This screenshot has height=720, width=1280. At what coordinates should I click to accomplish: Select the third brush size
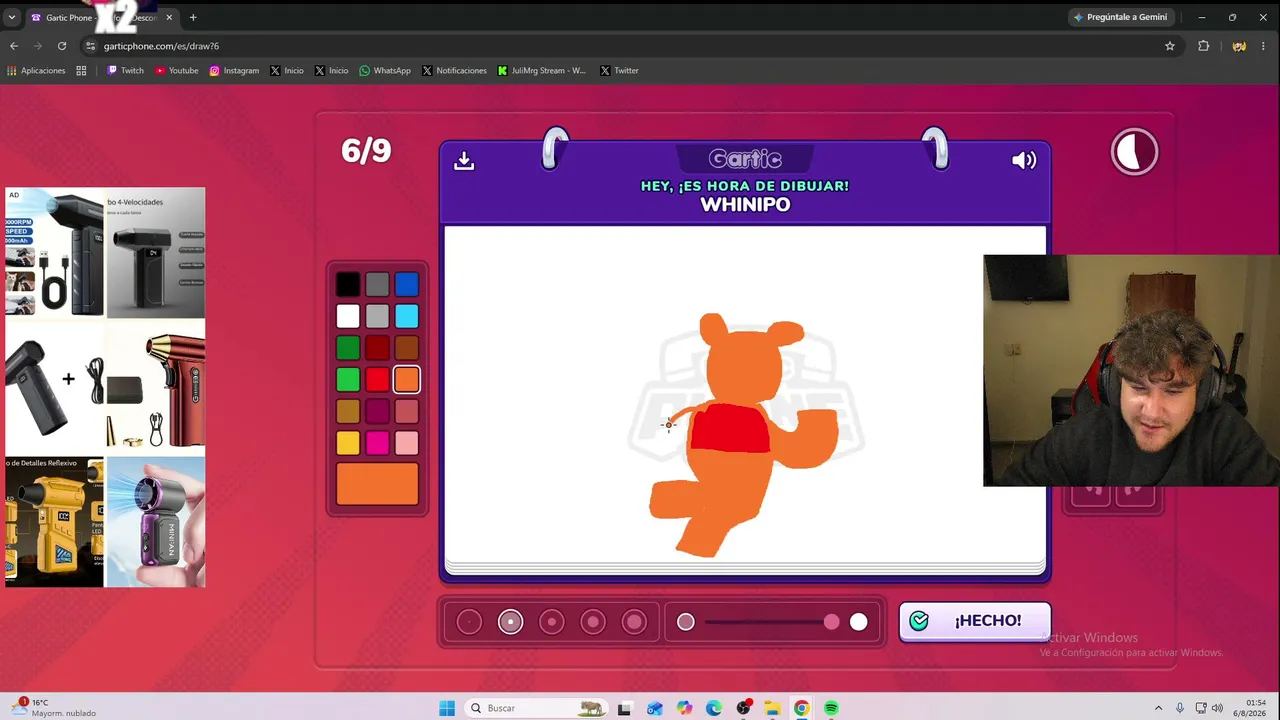point(552,622)
